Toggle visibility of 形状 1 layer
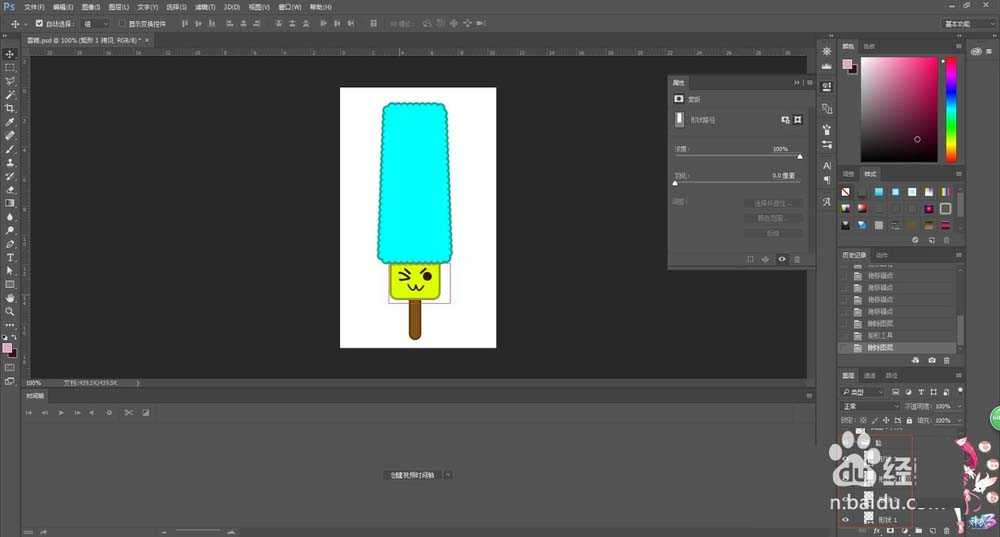 (x=846, y=520)
